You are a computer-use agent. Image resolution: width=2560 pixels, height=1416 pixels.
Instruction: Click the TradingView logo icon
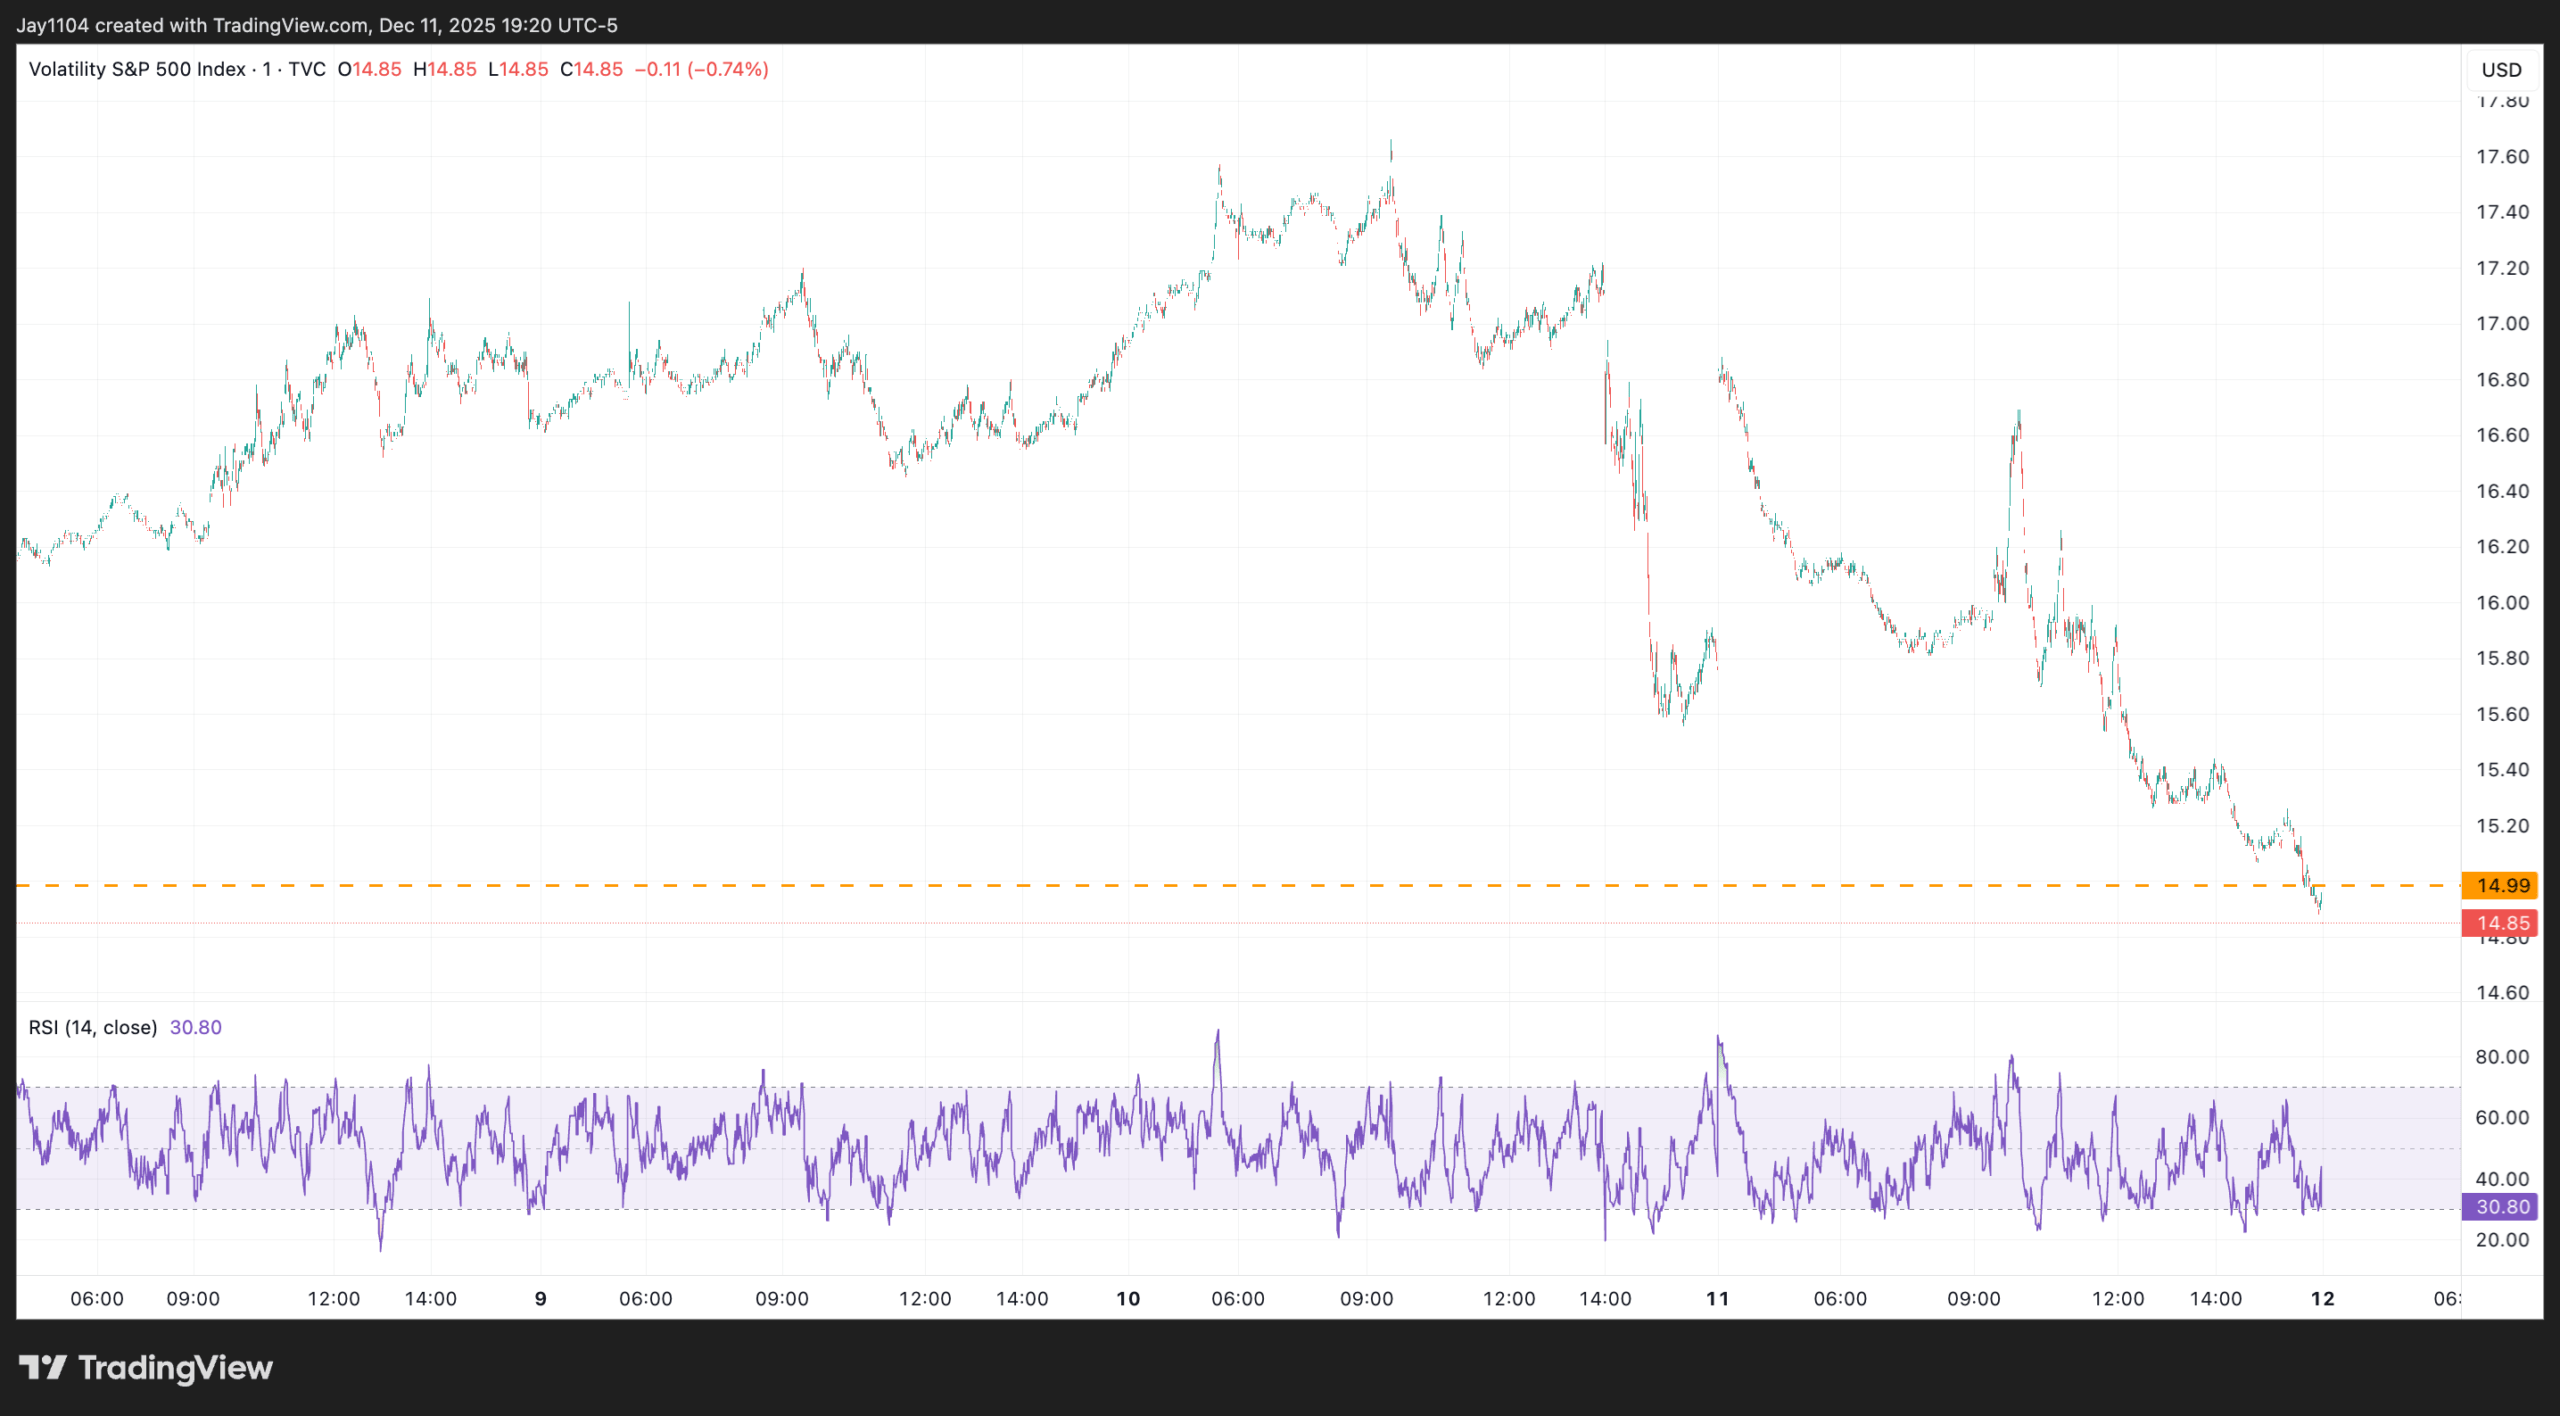[42, 1367]
